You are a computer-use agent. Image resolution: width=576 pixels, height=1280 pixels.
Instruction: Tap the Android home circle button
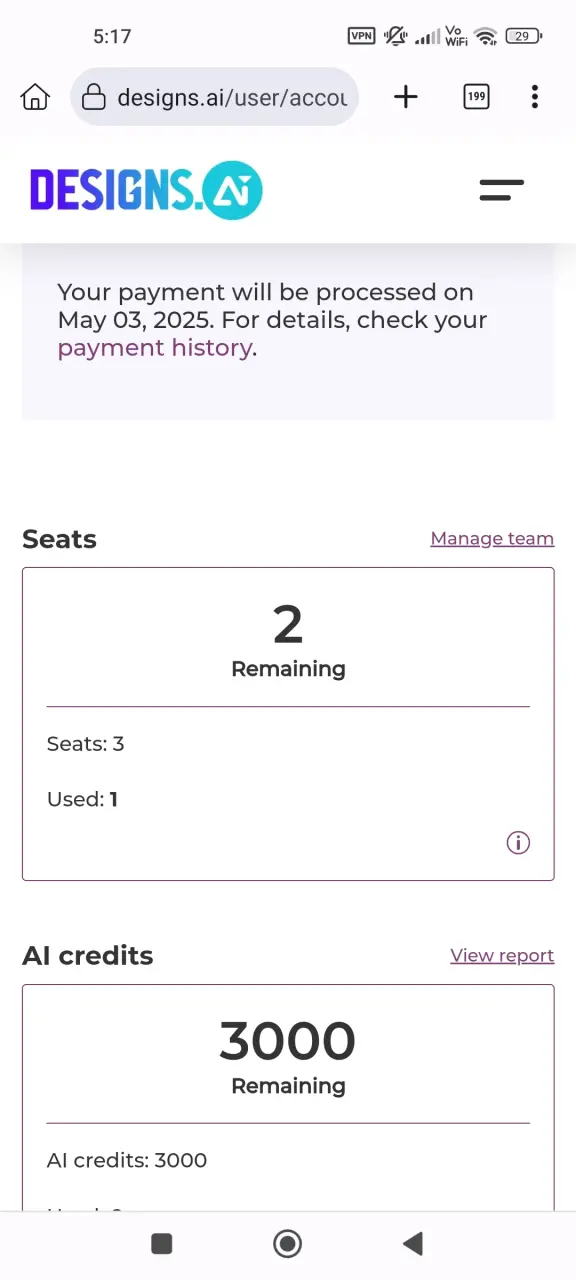(x=288, y=1243)
